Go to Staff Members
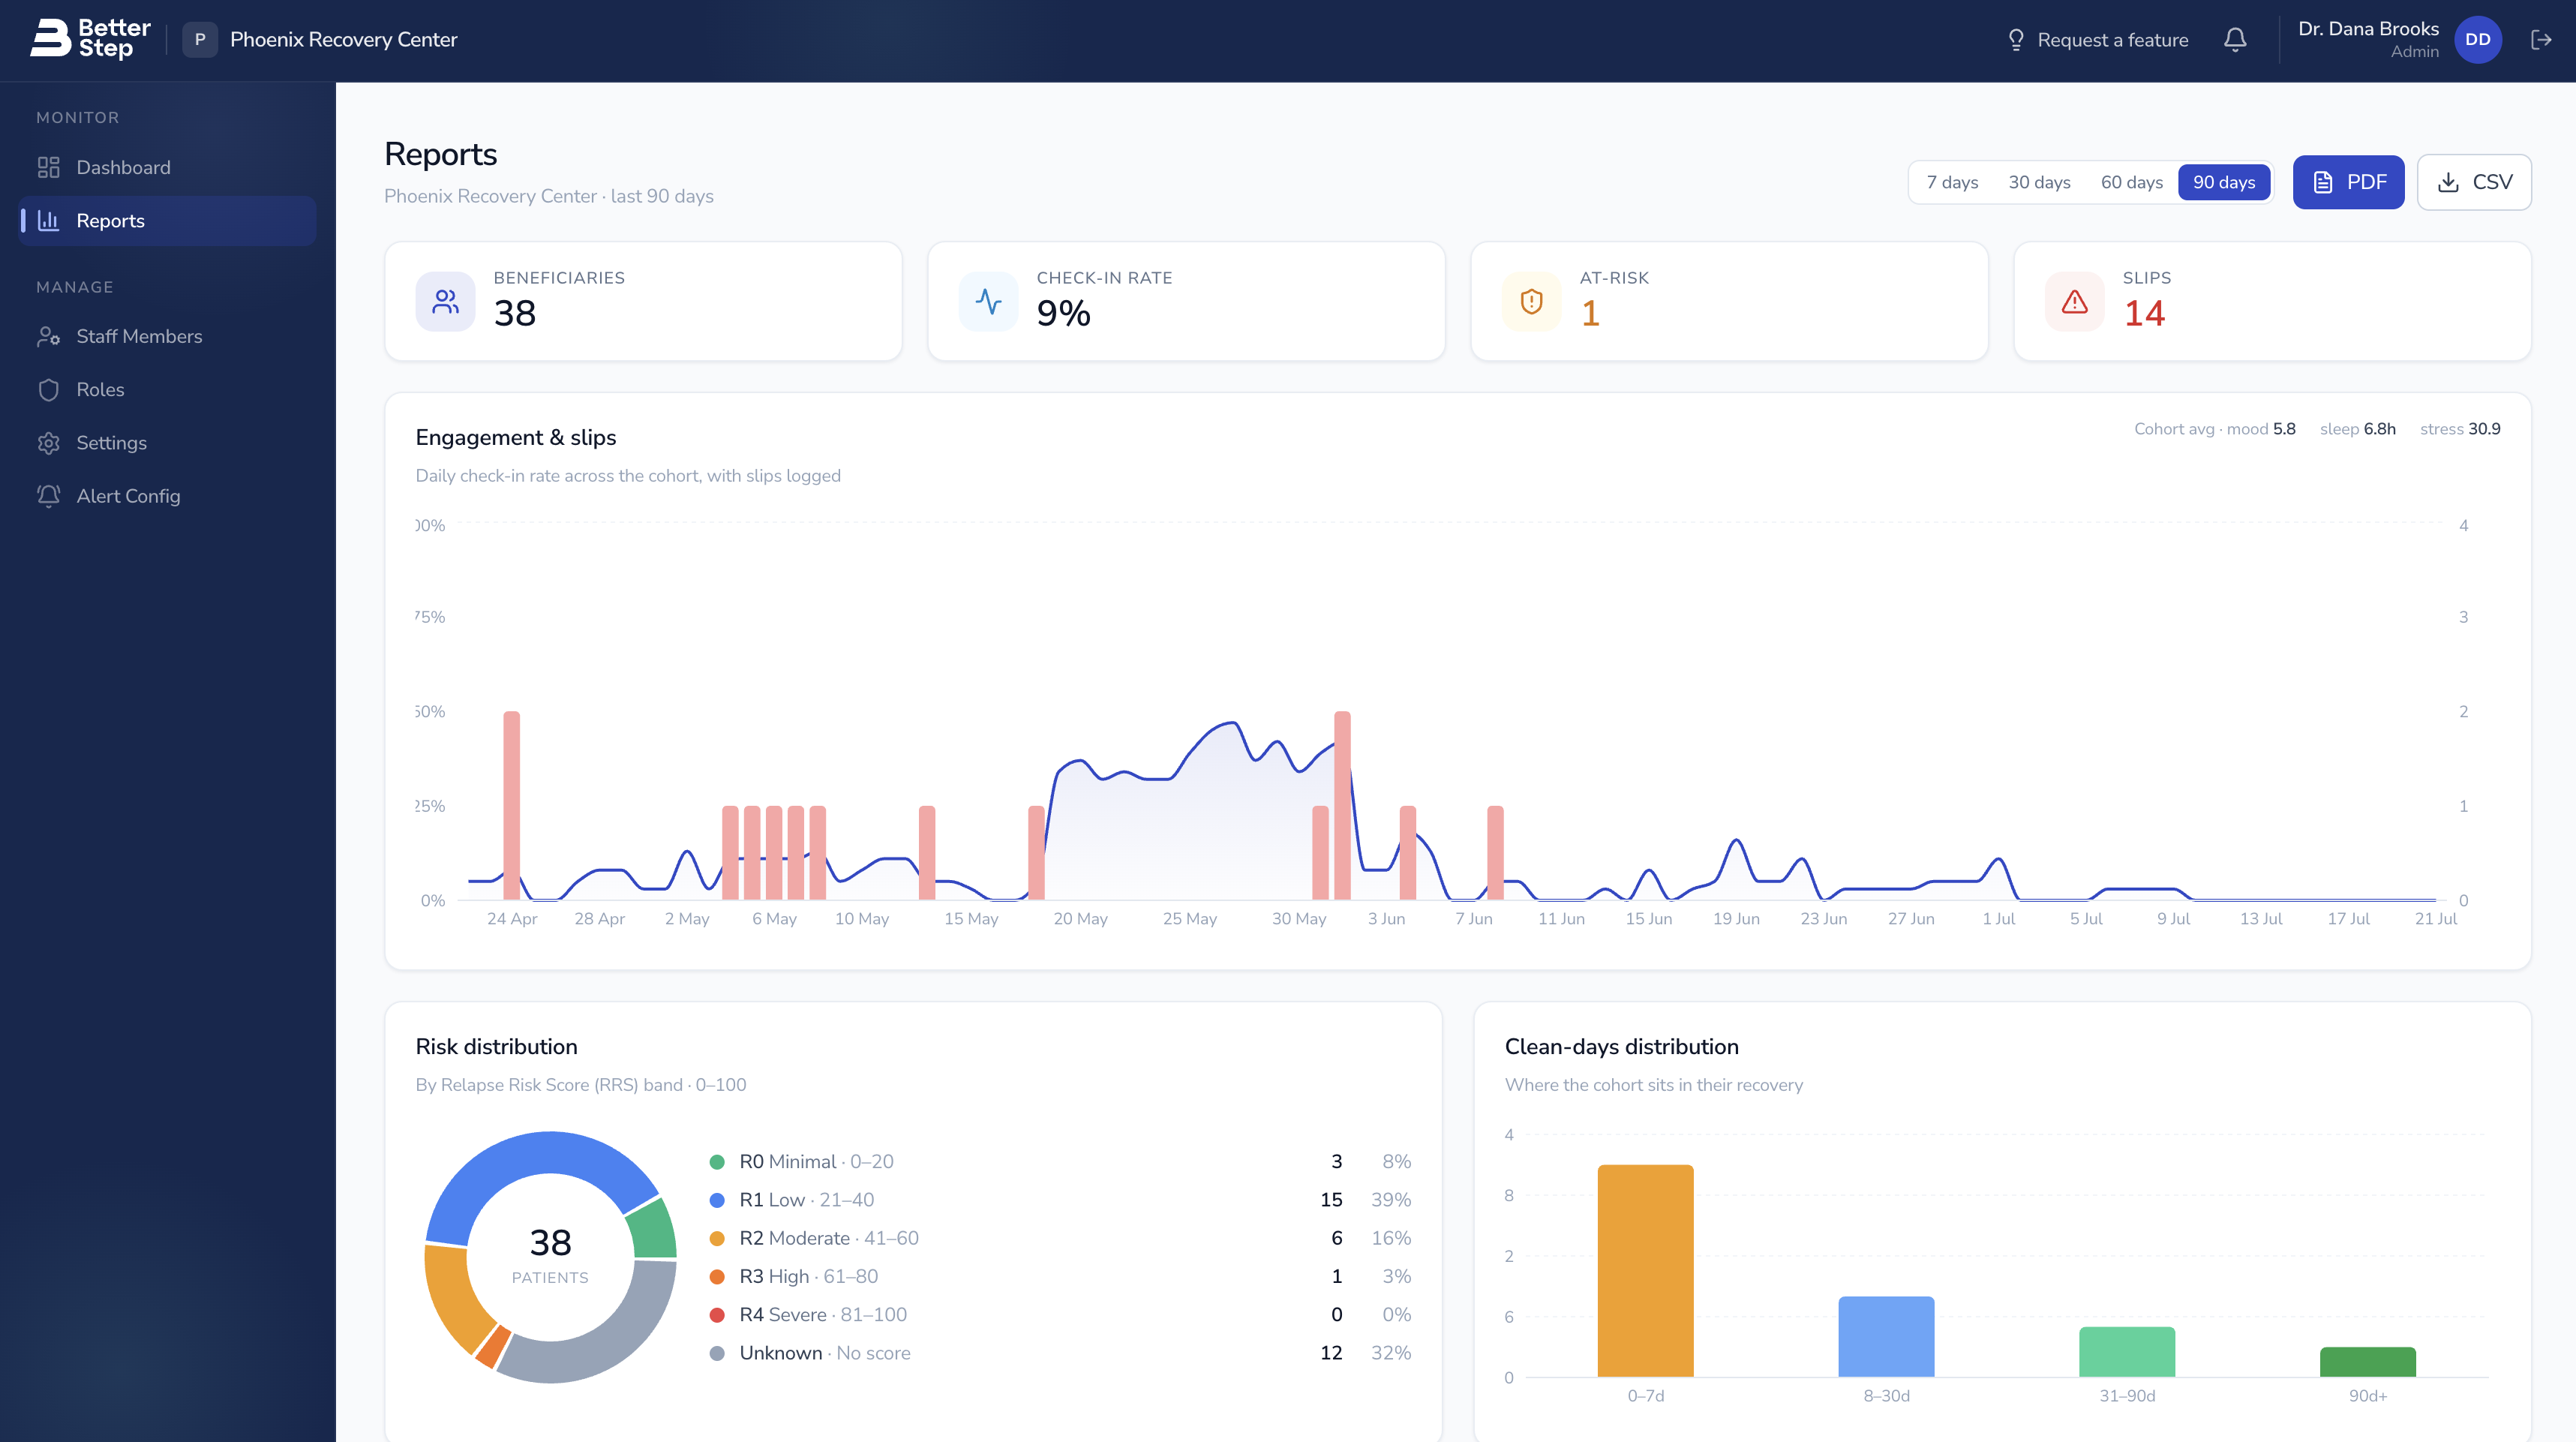The height and width of the screenshot is (1442, 2576). (x=167, y=336)
